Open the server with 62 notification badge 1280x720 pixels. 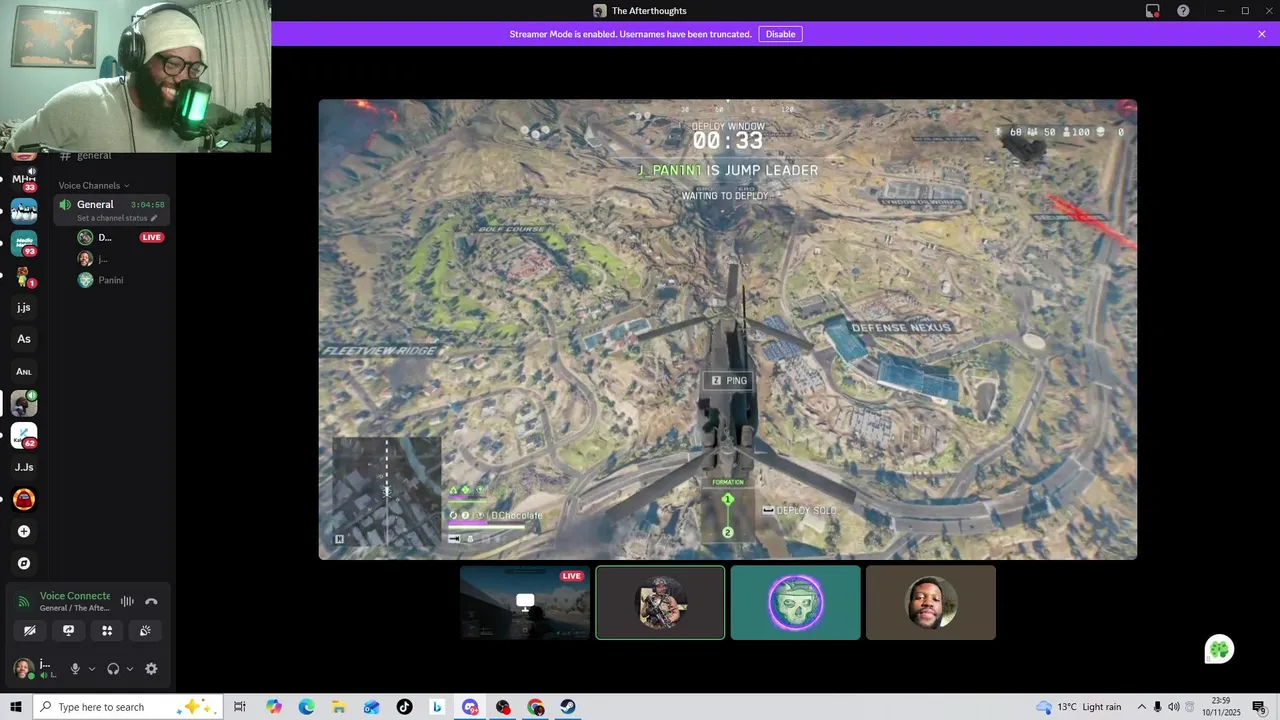click(24, 435)
